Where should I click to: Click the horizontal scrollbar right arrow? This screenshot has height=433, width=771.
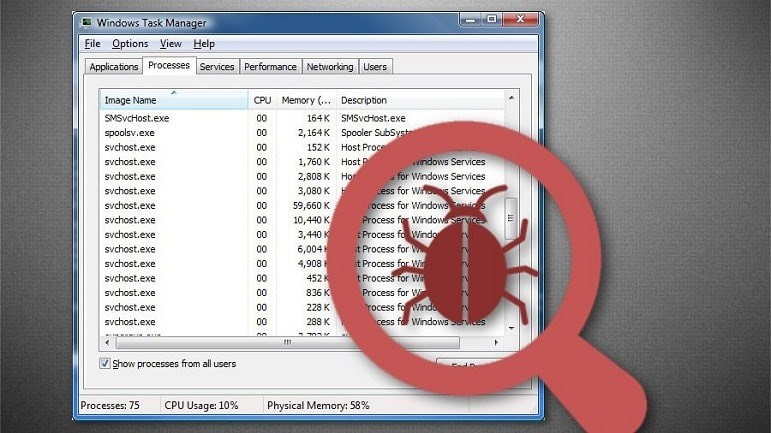click(496, 342)
